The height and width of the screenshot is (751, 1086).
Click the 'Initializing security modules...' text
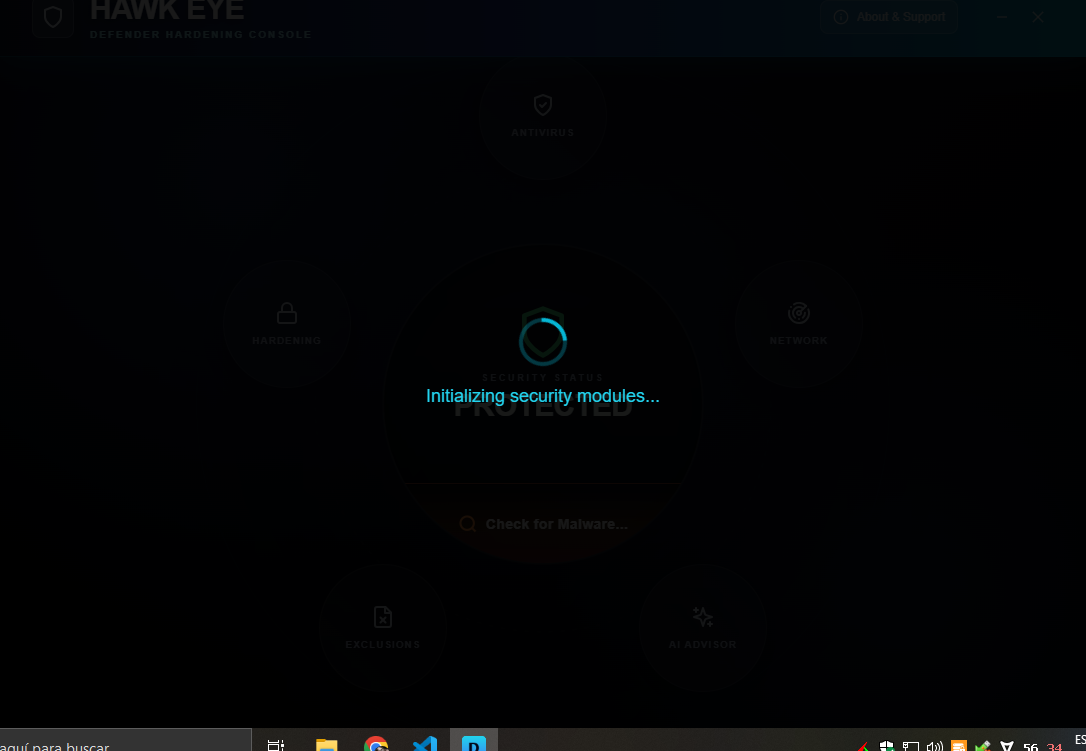pyautogui.click(x=543, y=396)
